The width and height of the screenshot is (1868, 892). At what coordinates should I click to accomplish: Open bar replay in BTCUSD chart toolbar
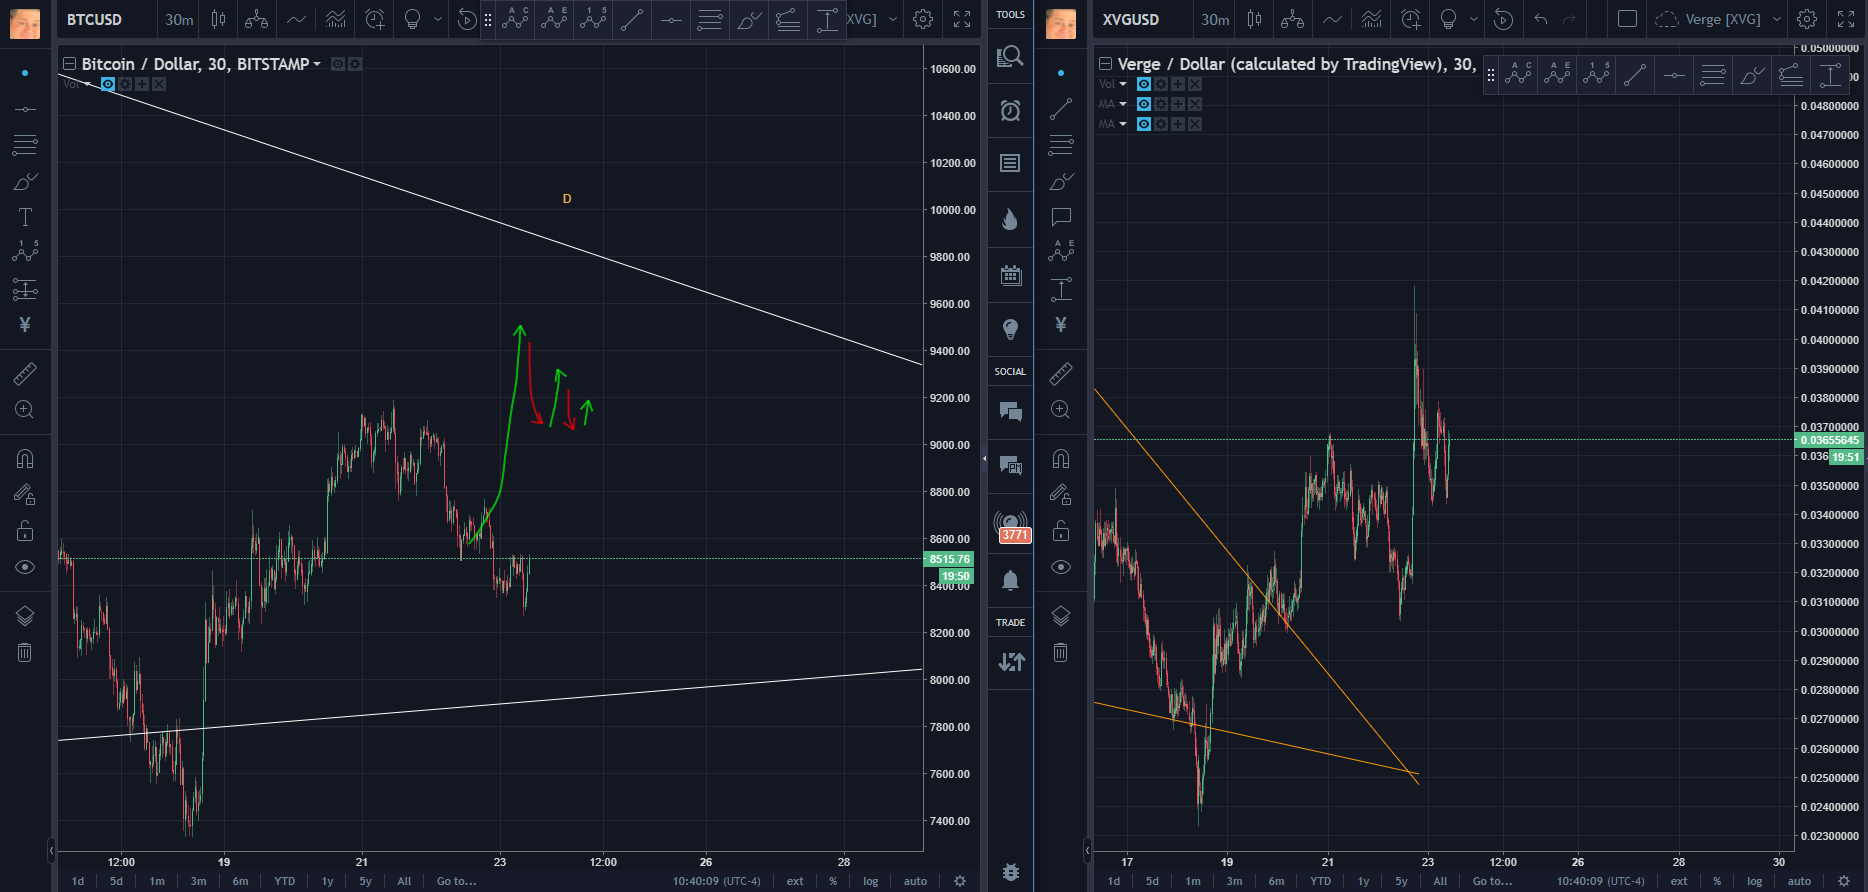point(466,19)
